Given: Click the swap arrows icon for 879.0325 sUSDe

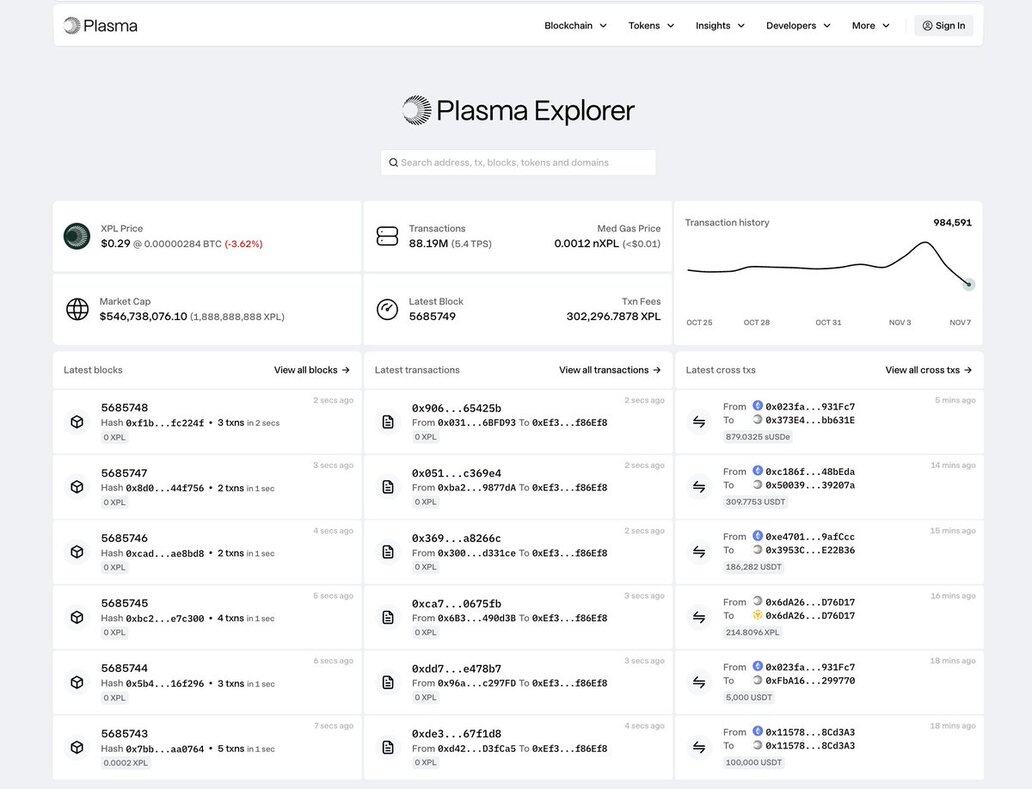Looking at the screenshot, I should click(699, 422).
